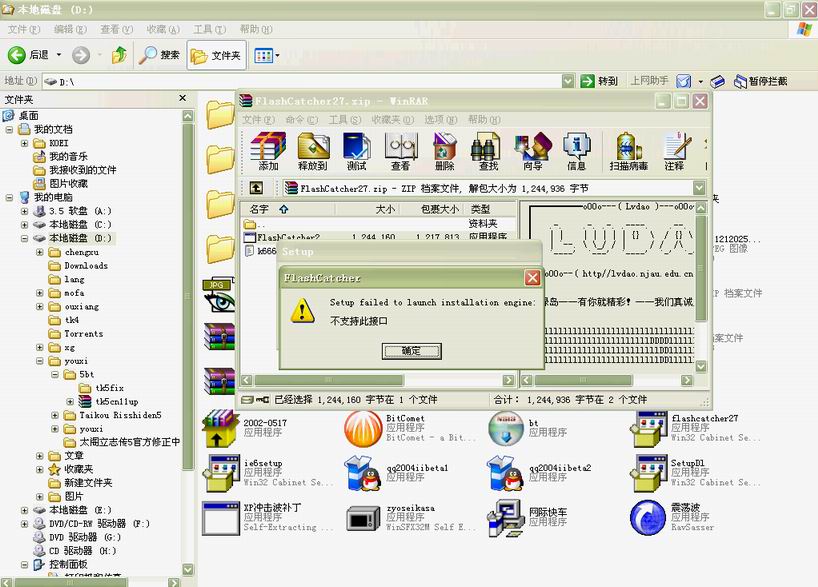Click the WinRAR Delete (删除) icon
This screenshot has width=818, height=587.
click(444, 151)
